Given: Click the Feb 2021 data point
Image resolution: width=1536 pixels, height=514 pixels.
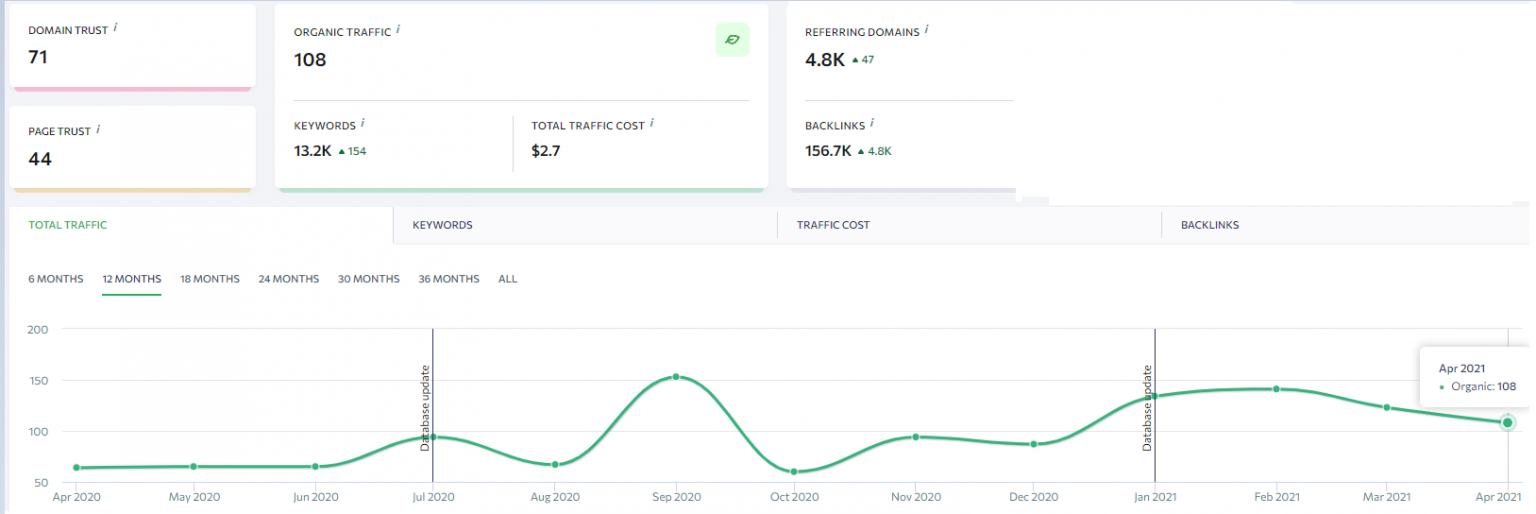Looking at the screenshot, I should (1276, 389).
